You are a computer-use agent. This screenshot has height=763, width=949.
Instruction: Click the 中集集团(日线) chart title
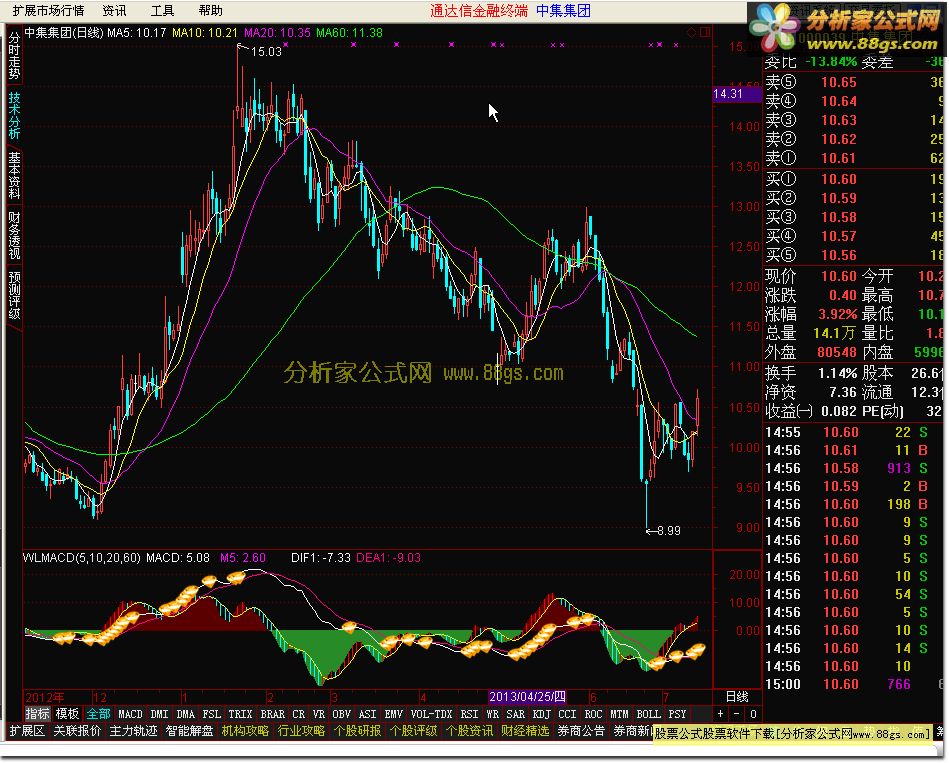(64, 33)
